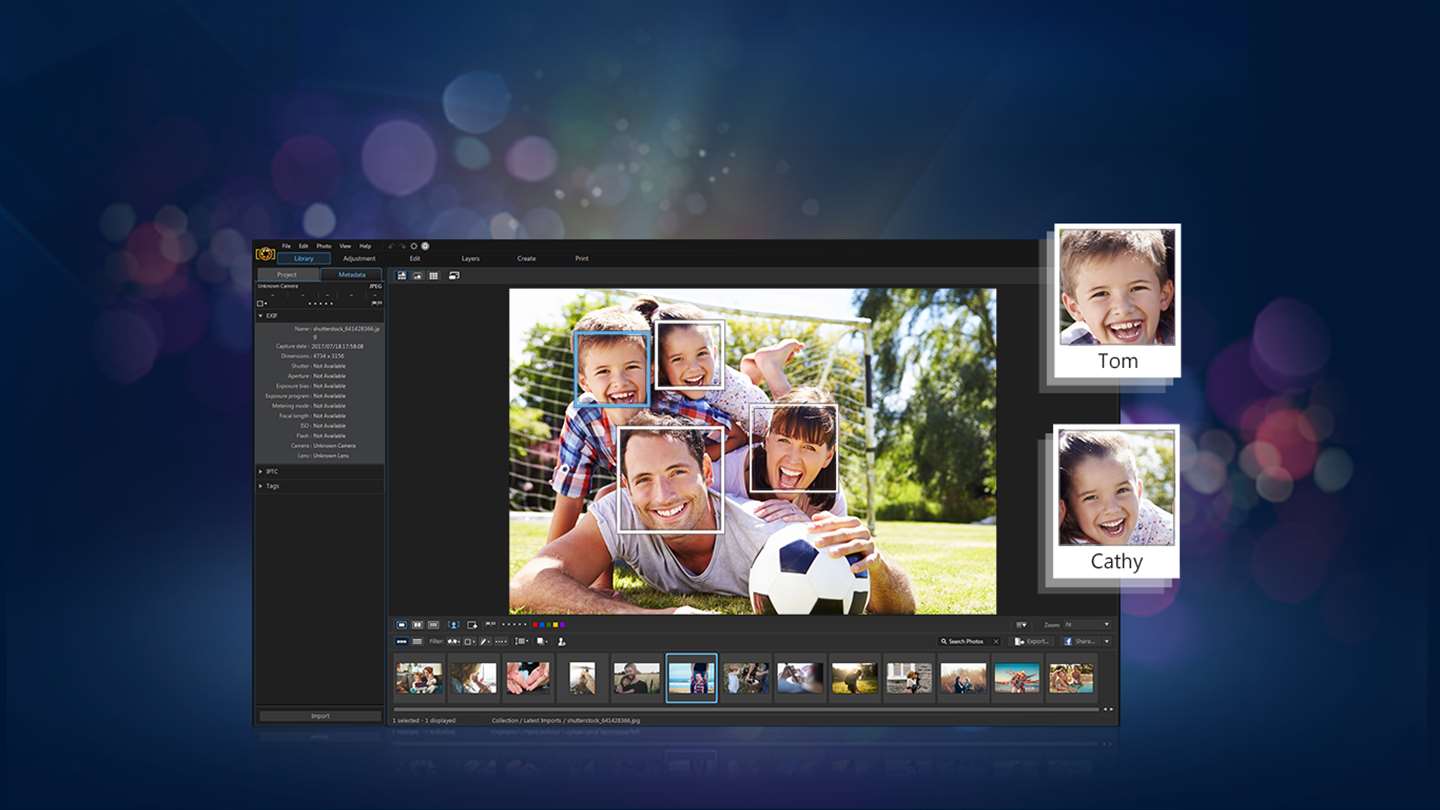
Task: Click the clear search X icon
Action: (996, 641)
